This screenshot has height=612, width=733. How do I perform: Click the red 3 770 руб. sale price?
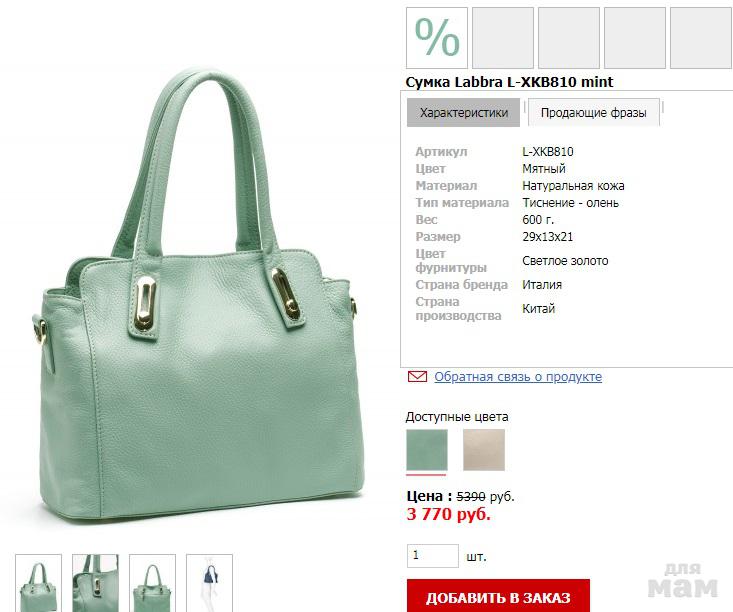click(x=449, y=514)
